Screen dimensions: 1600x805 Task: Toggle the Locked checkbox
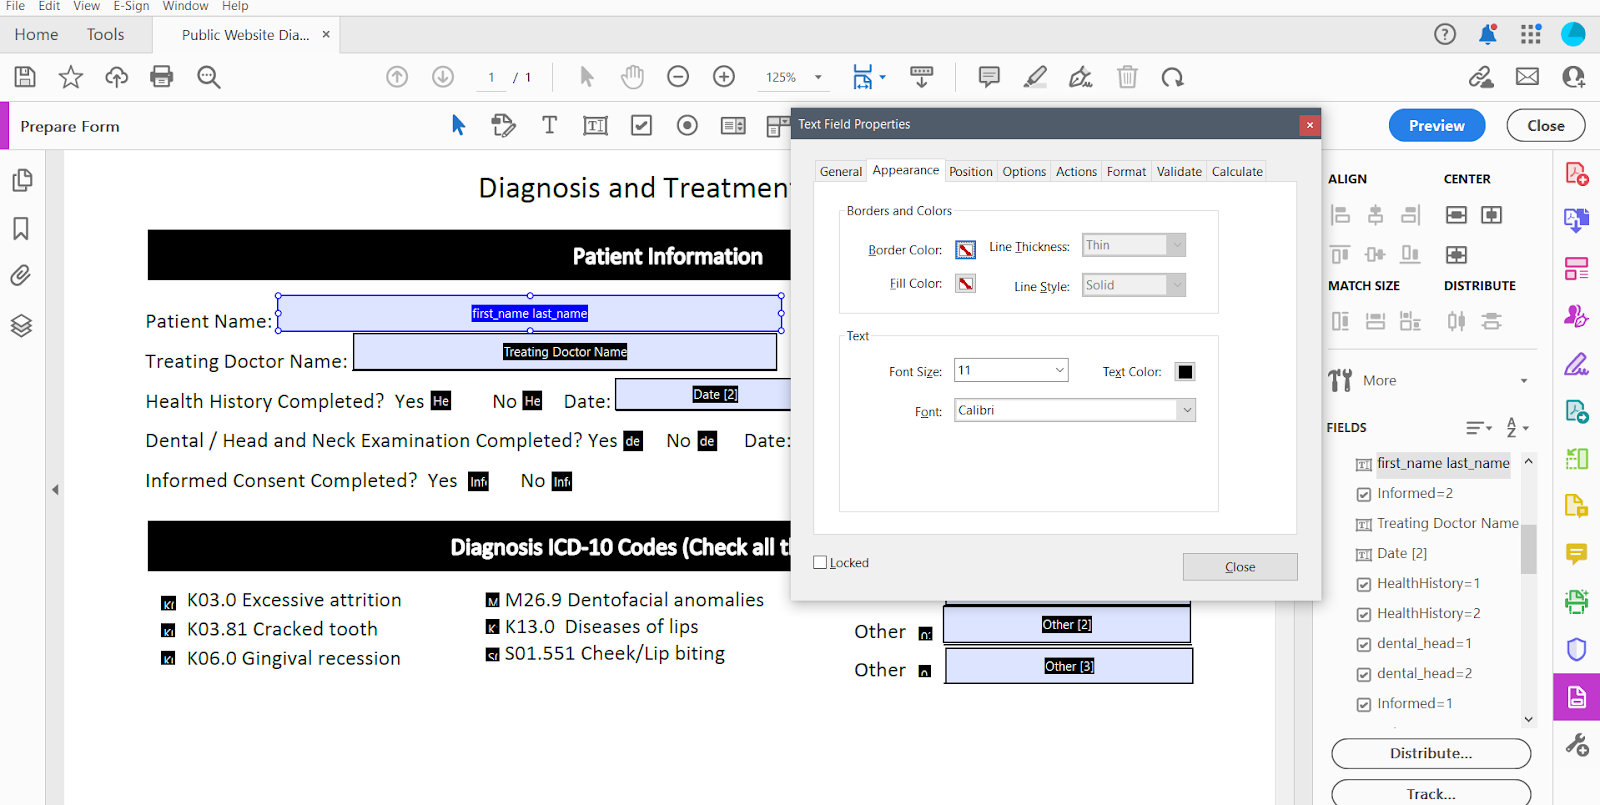pyautogui.click(x=821, y=563)
